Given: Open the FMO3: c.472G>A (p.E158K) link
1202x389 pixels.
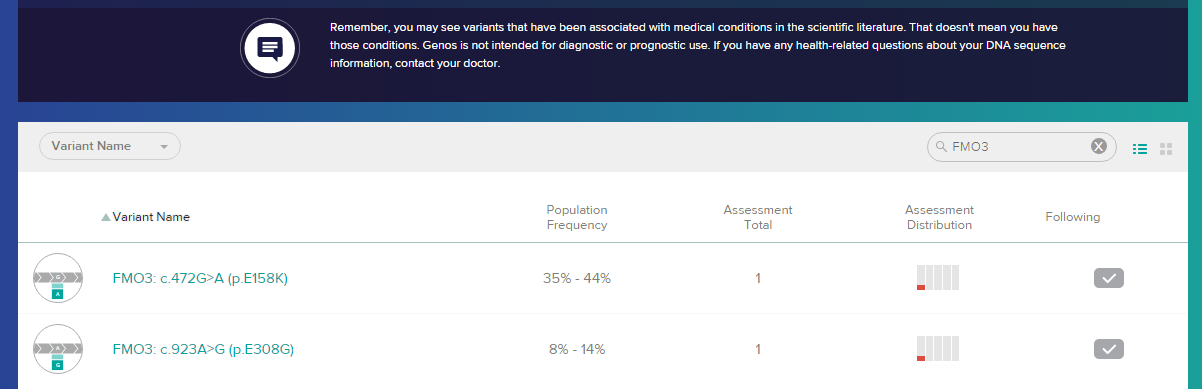Looking at the screenshot, I should (200, 278).
